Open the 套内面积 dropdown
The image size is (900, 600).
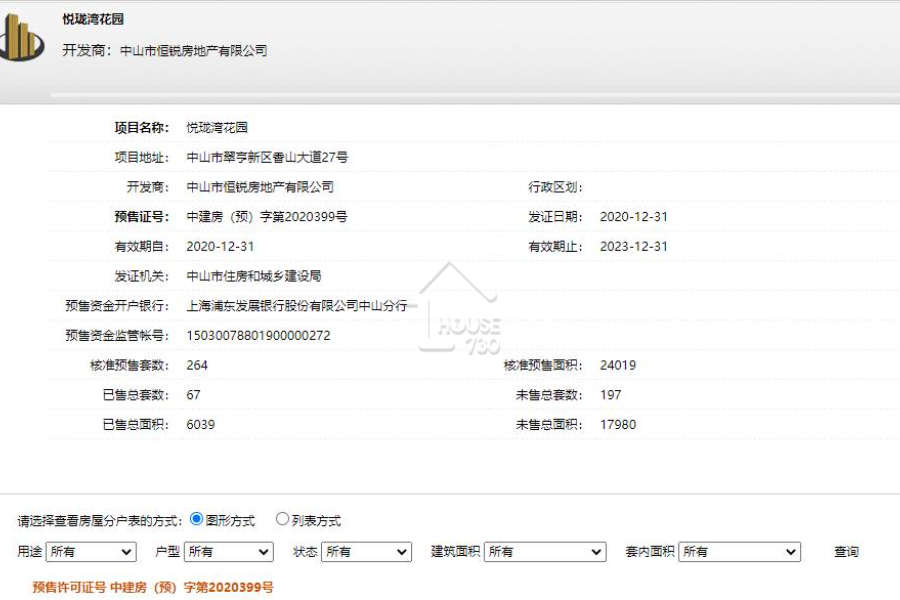739,552
